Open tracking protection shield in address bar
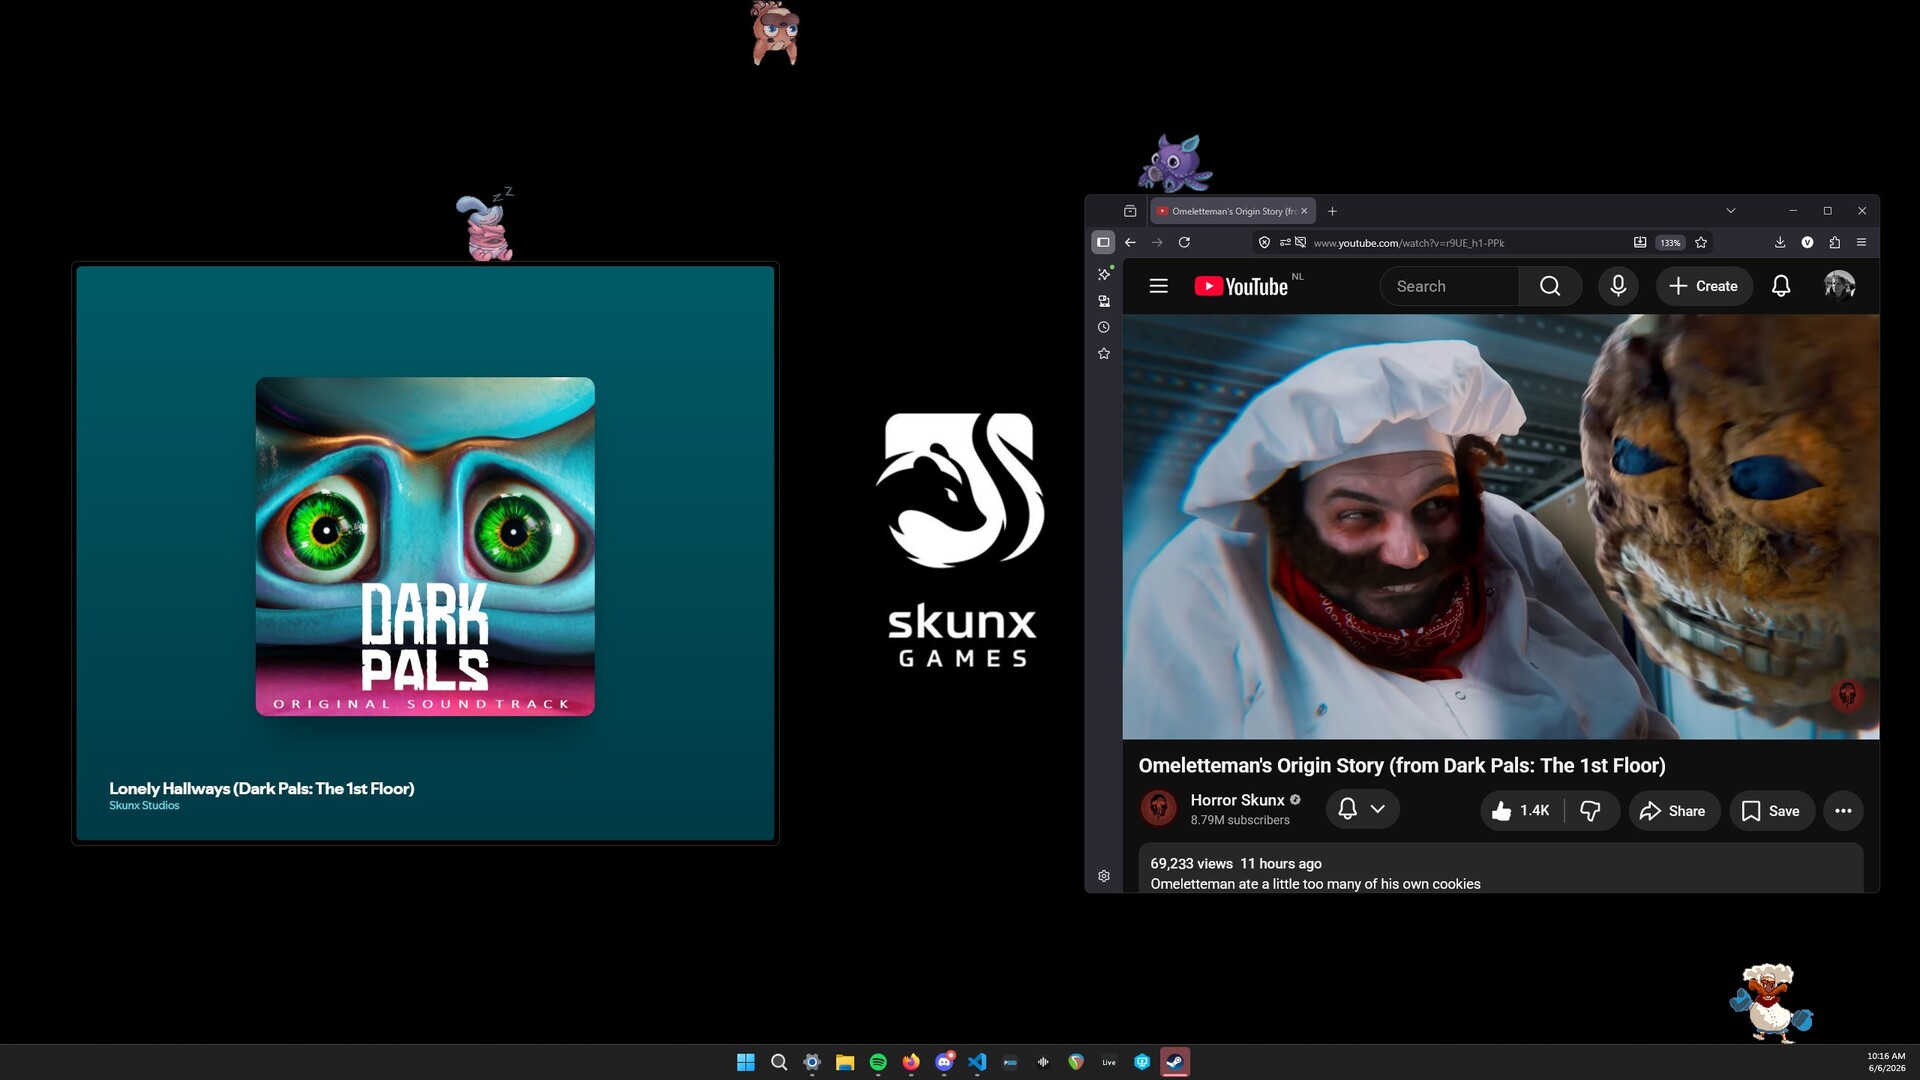The width and height of the screenshot is (1920, 1080). [1264, 242]
